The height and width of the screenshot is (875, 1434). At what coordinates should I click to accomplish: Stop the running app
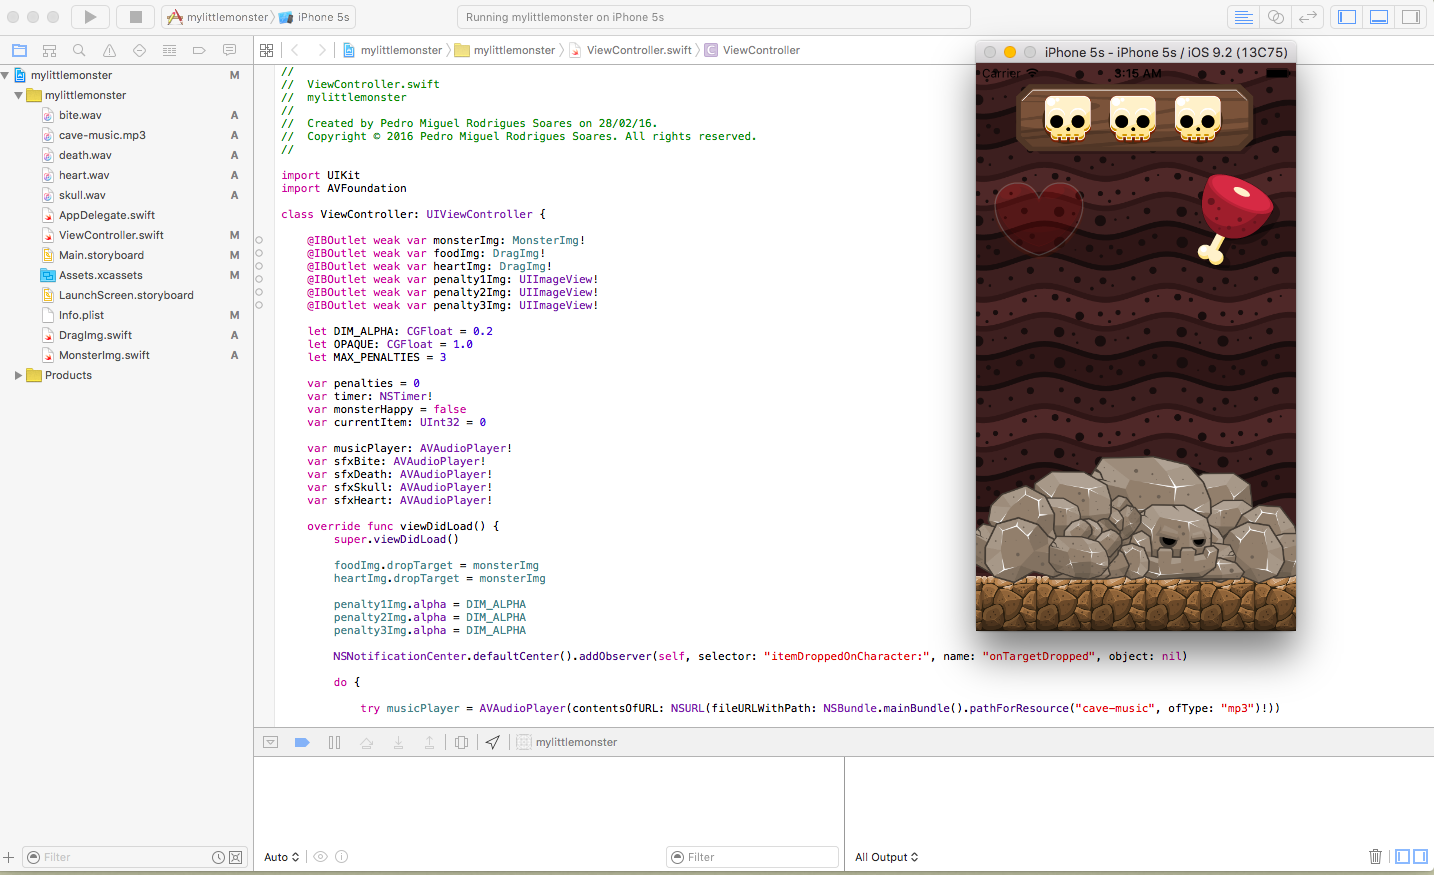136,17
